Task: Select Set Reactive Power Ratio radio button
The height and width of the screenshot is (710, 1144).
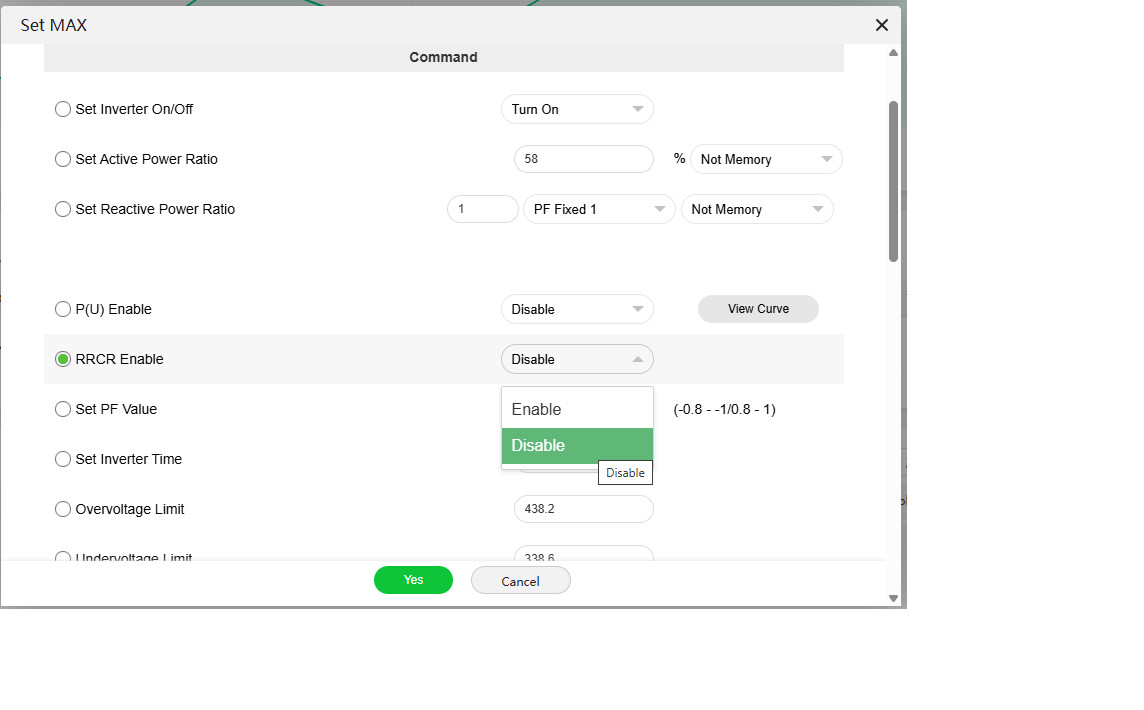Action: [x=63, y=209]
